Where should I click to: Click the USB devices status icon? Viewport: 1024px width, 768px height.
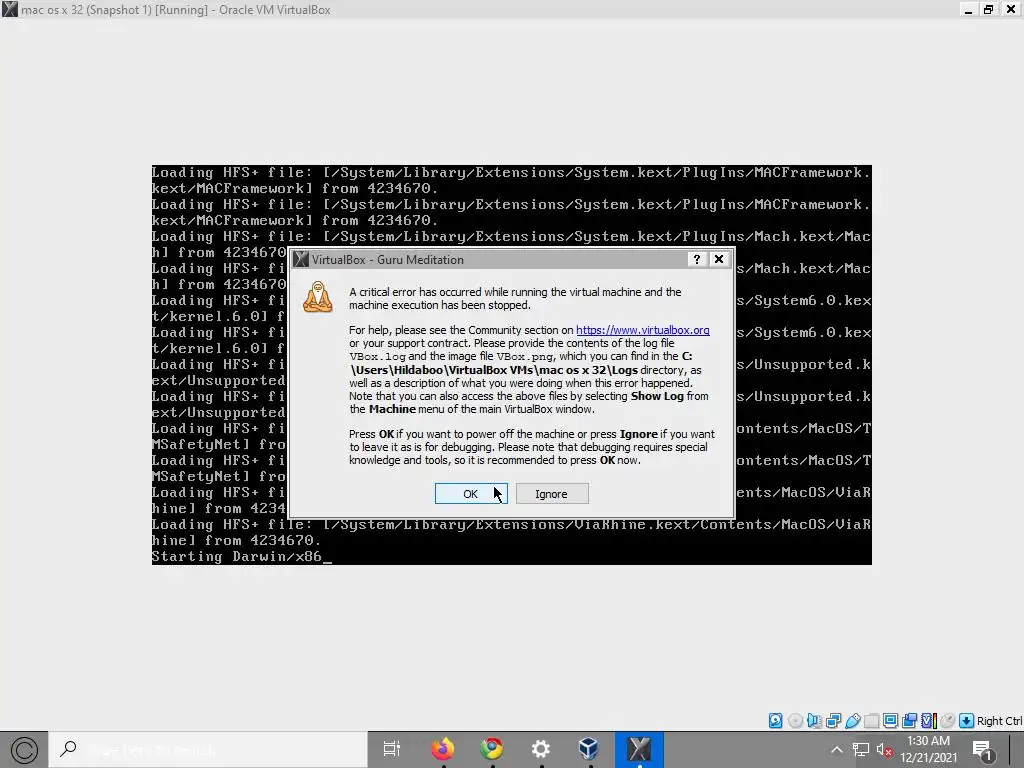pyautogui.click(x=852, y=720)
